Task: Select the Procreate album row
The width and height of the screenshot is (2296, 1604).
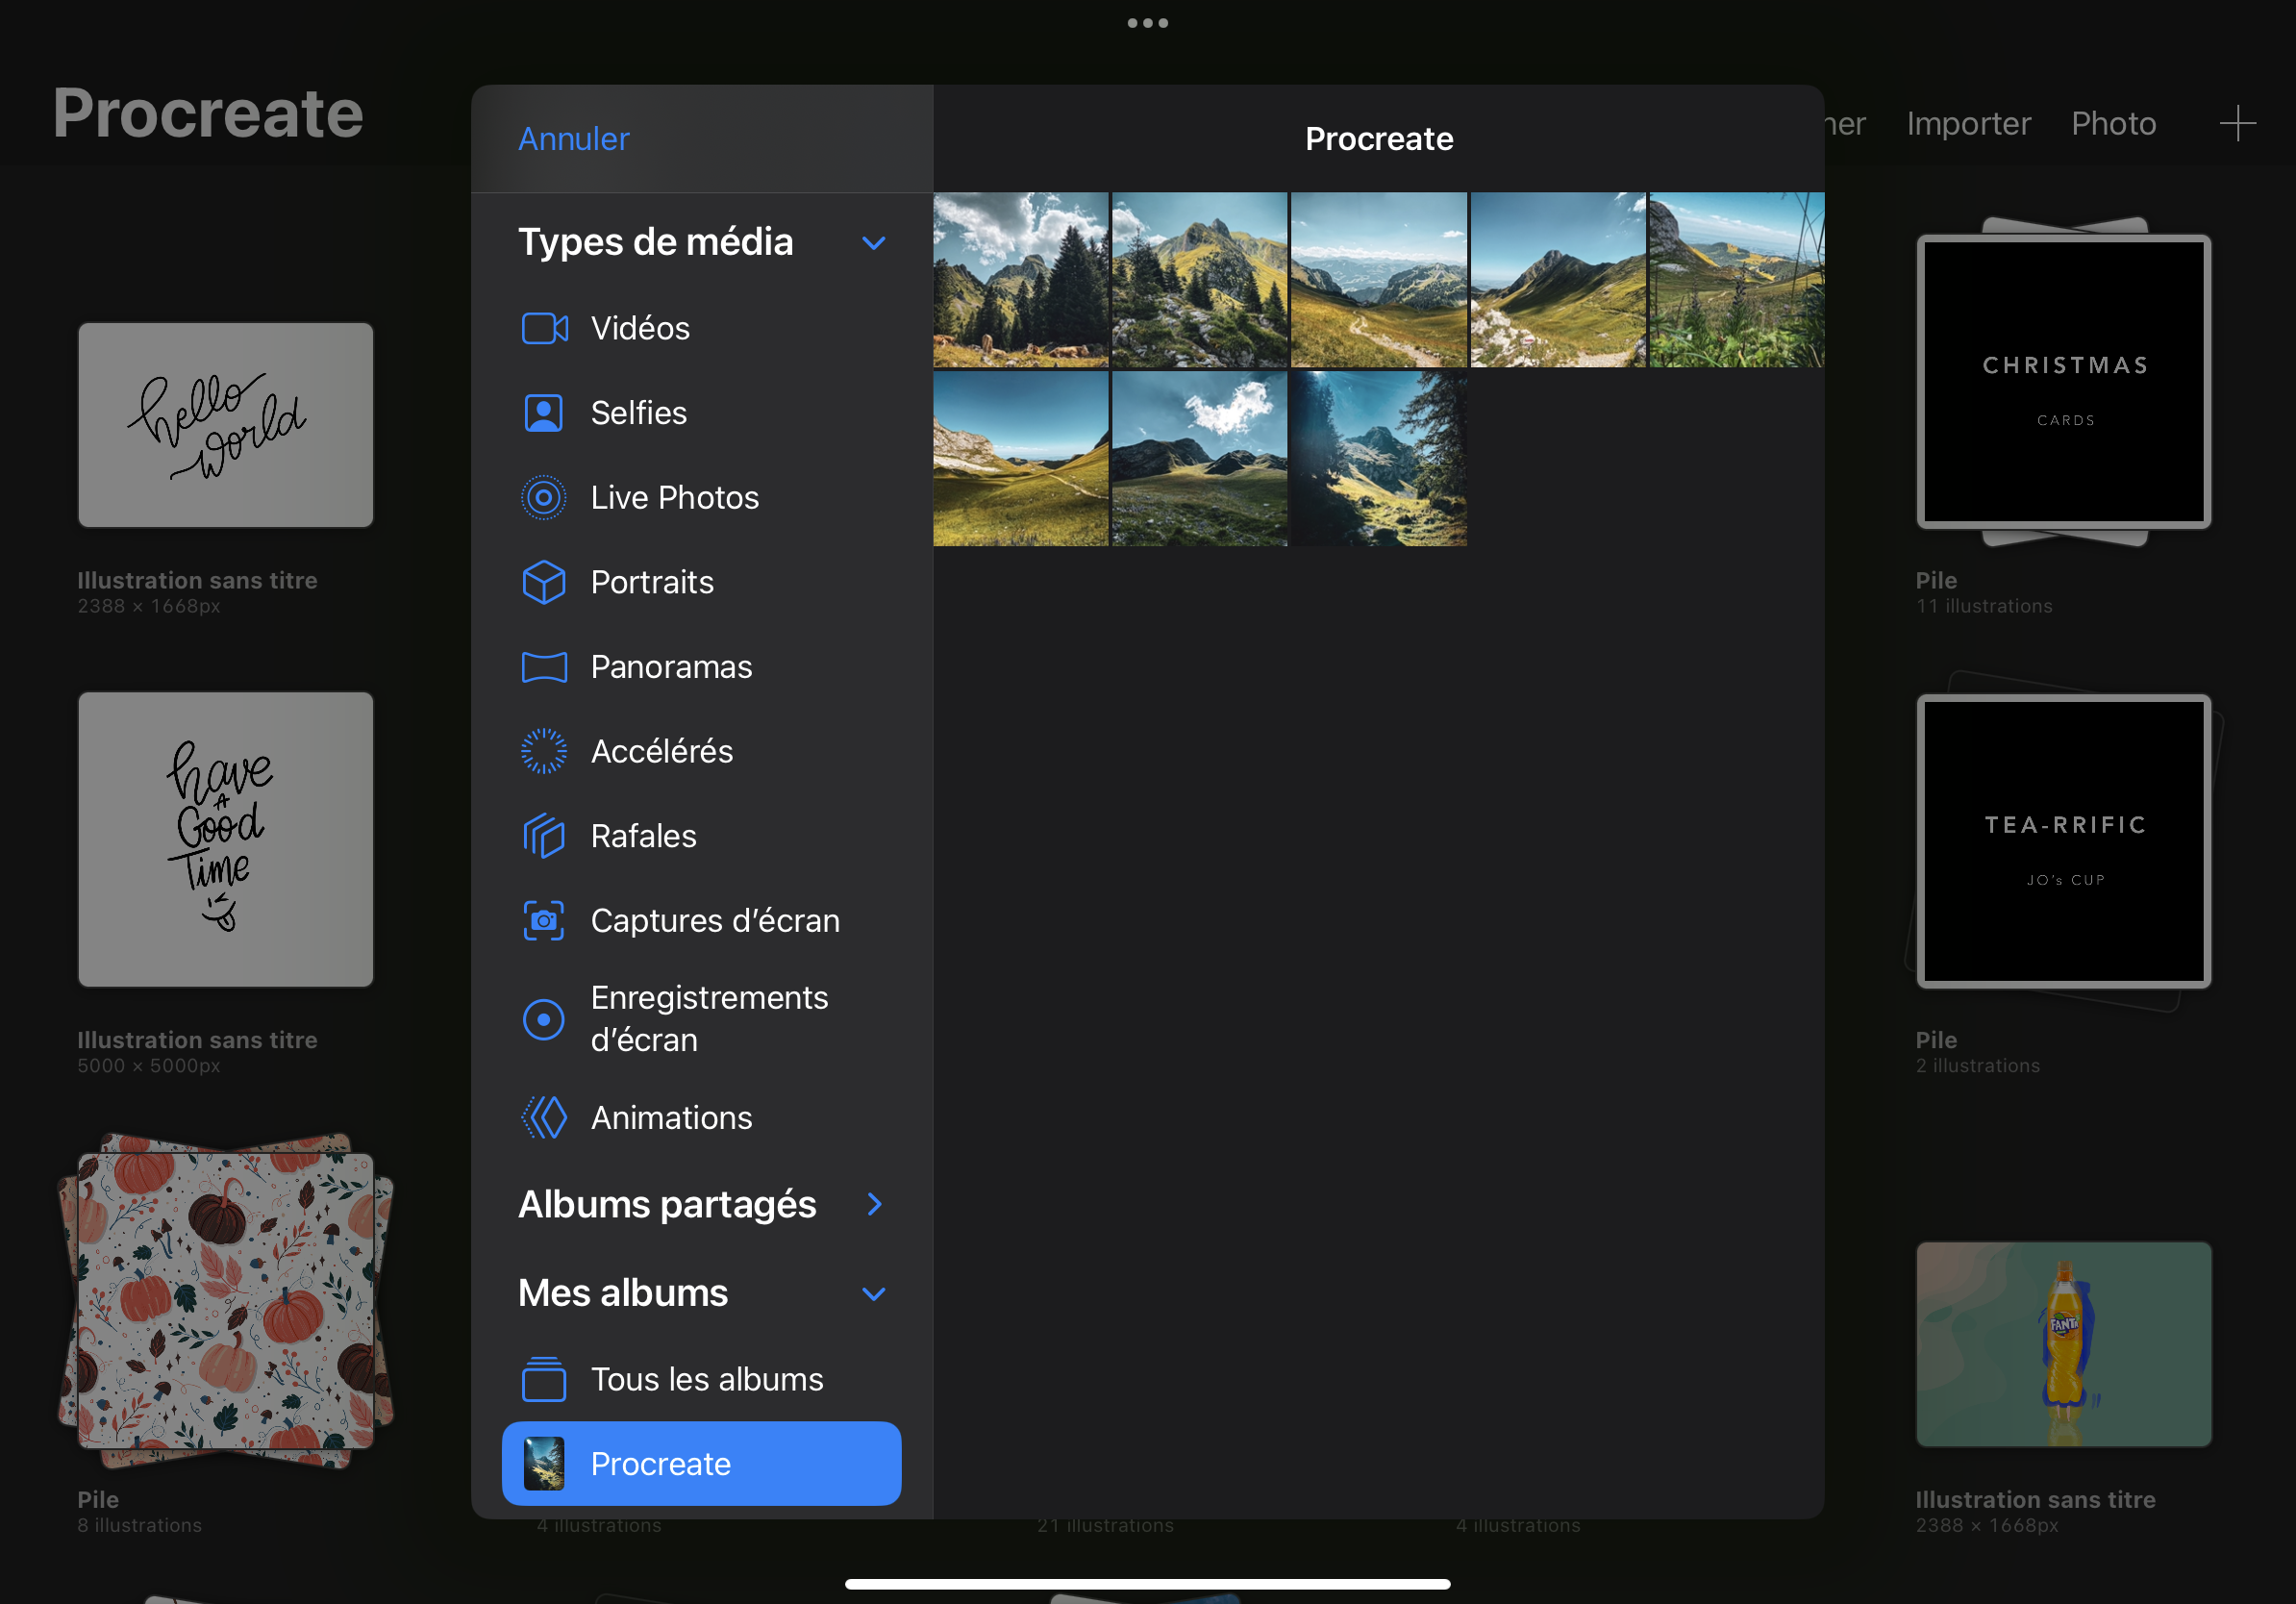Action: tap(701, 1463)
